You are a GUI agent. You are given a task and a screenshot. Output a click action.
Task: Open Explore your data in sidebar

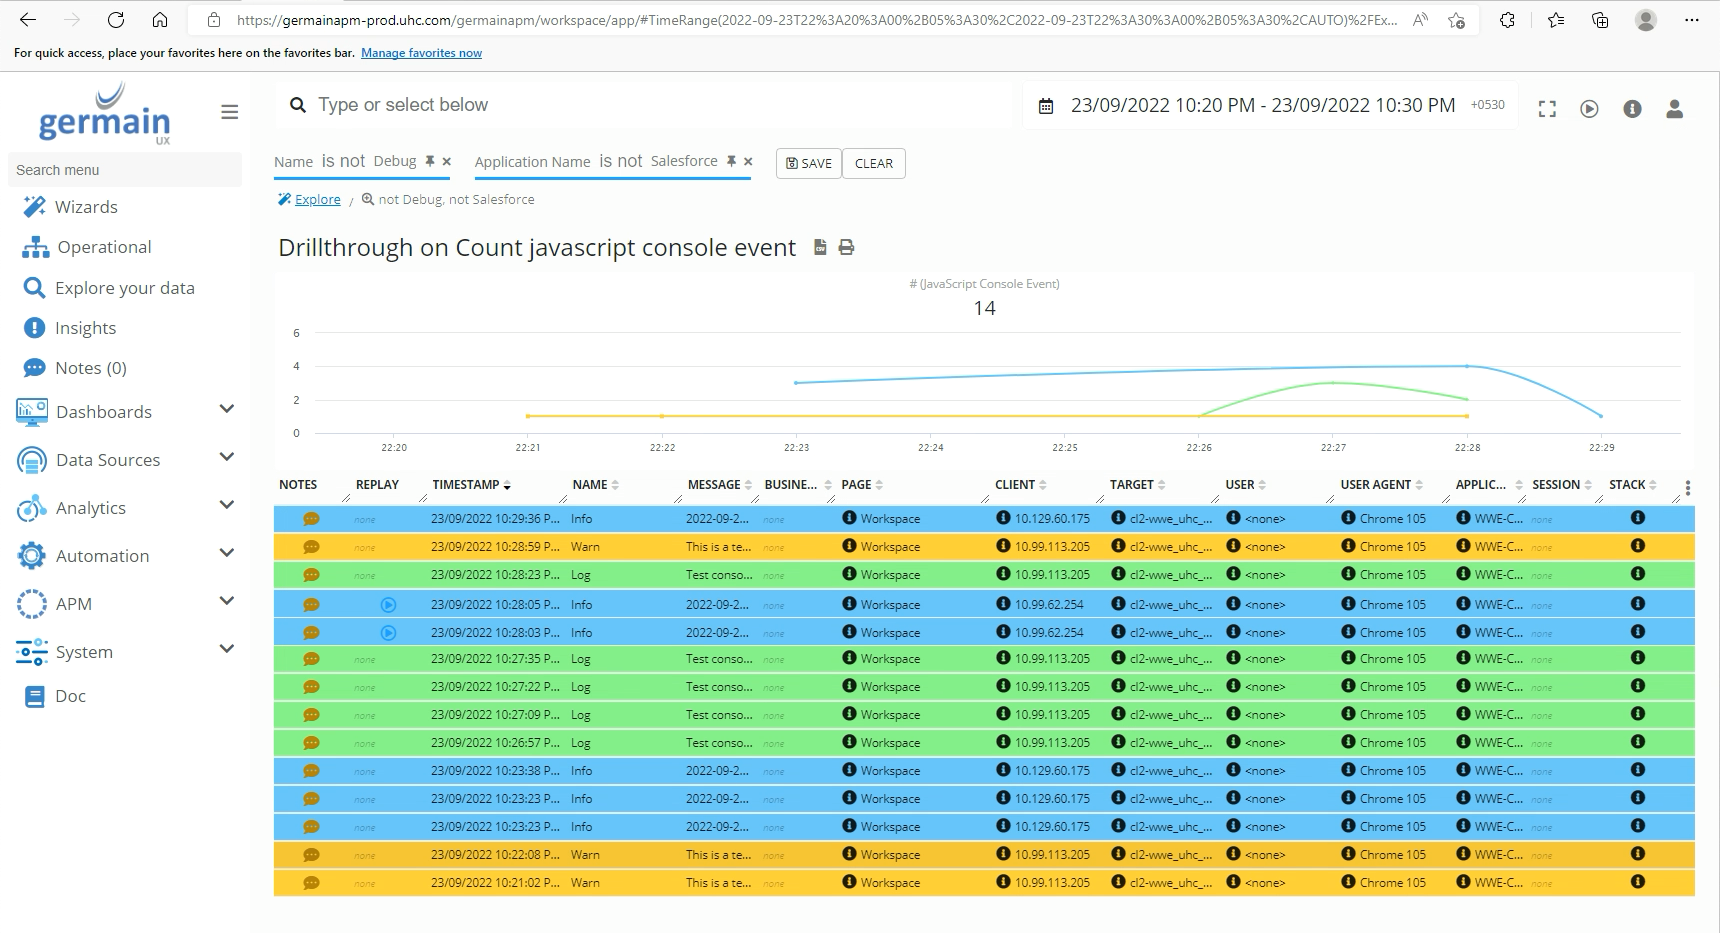124,288
